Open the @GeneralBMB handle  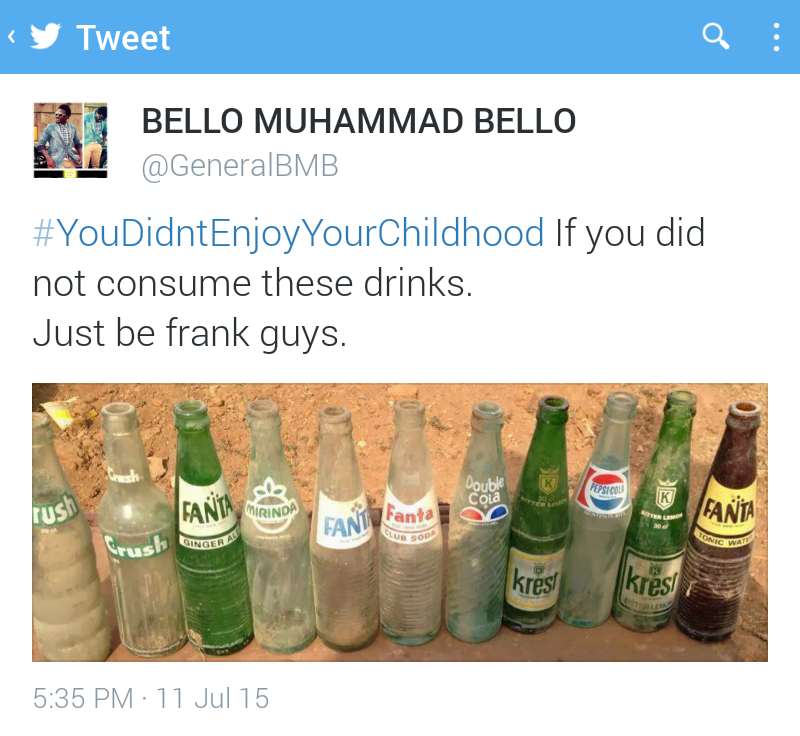coord(240,166)
